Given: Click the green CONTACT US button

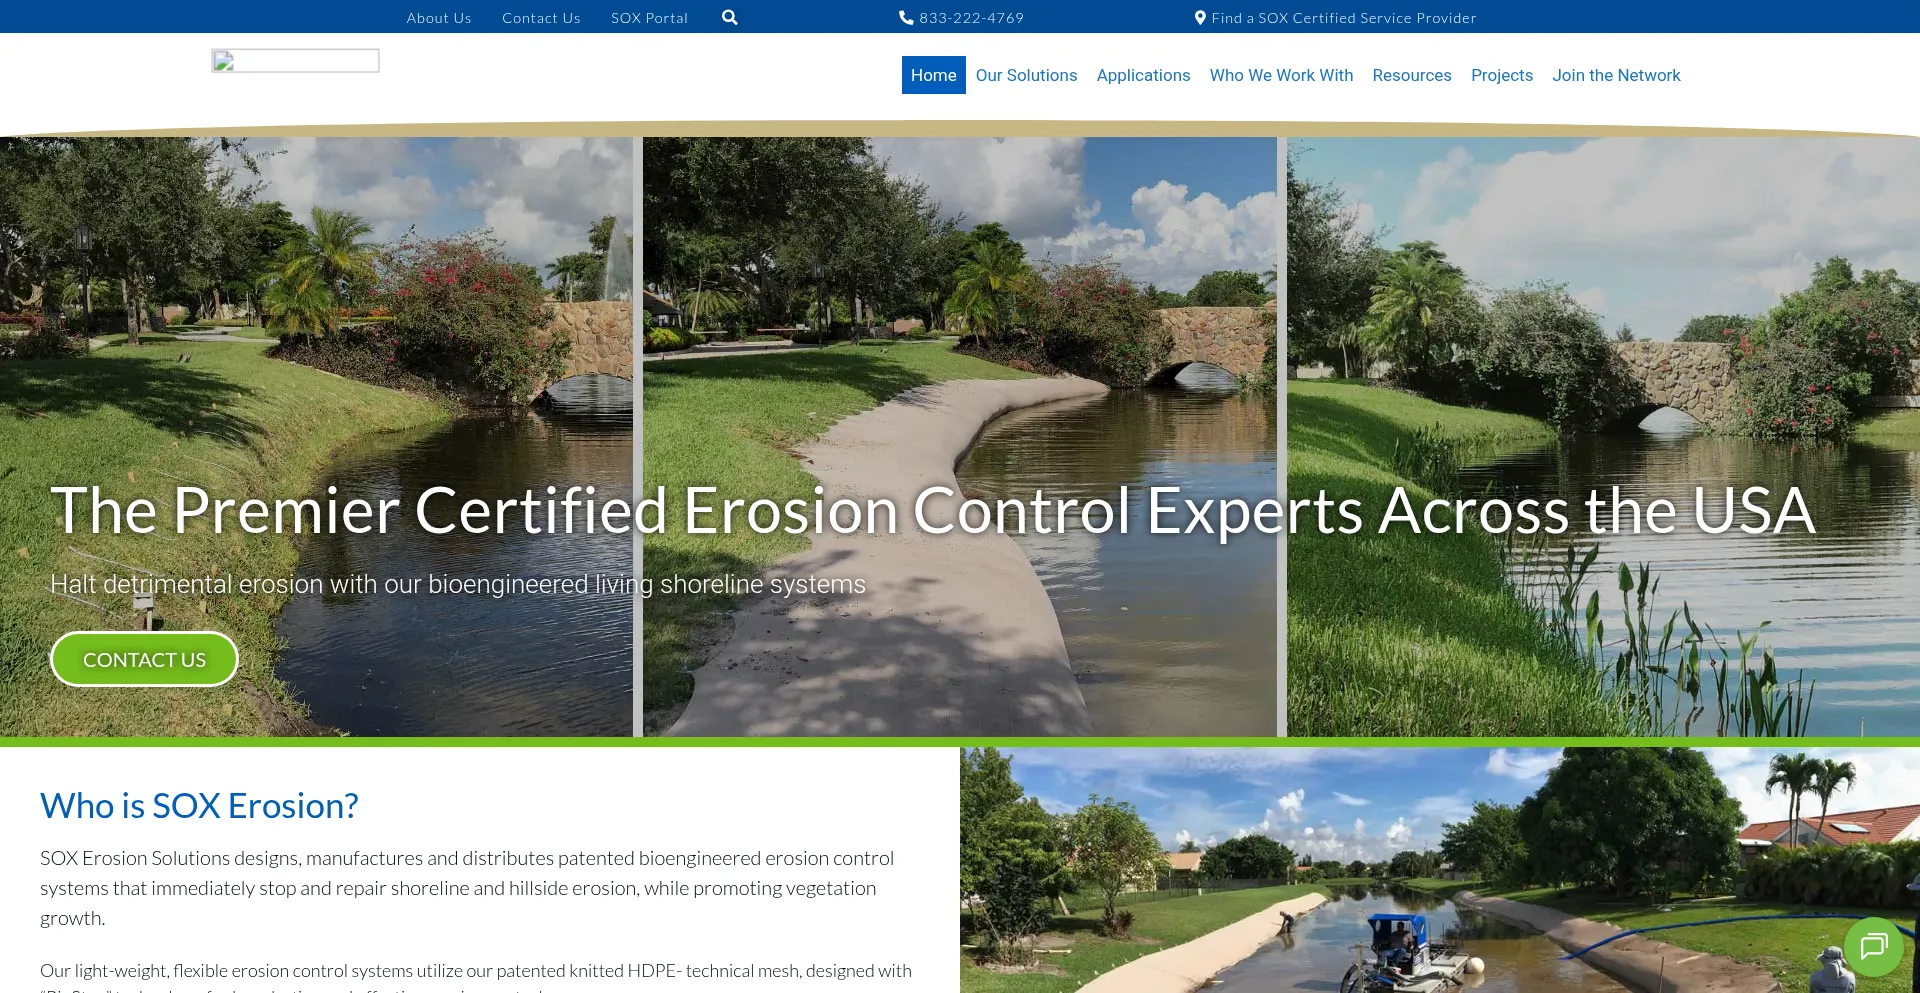Looking at the screenshot, I should click(144, 659).
